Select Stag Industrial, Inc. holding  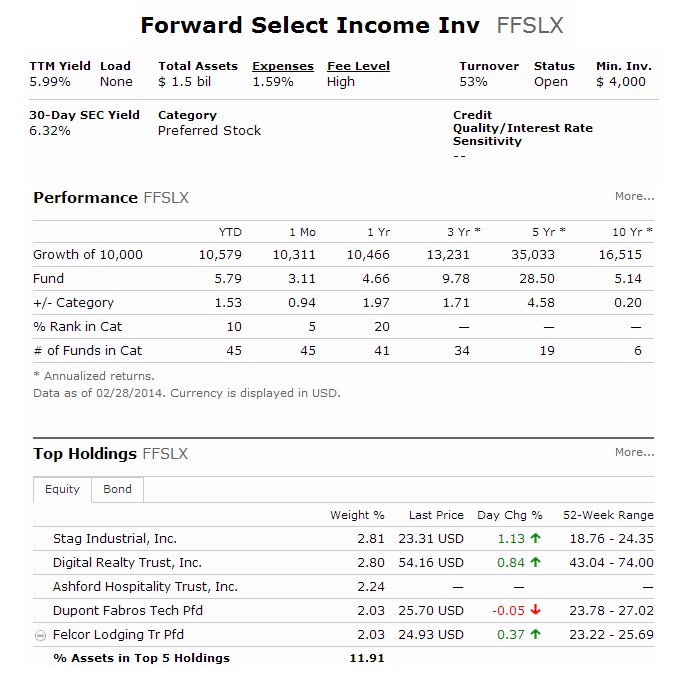pyautogui.click(x=115, y=539)
